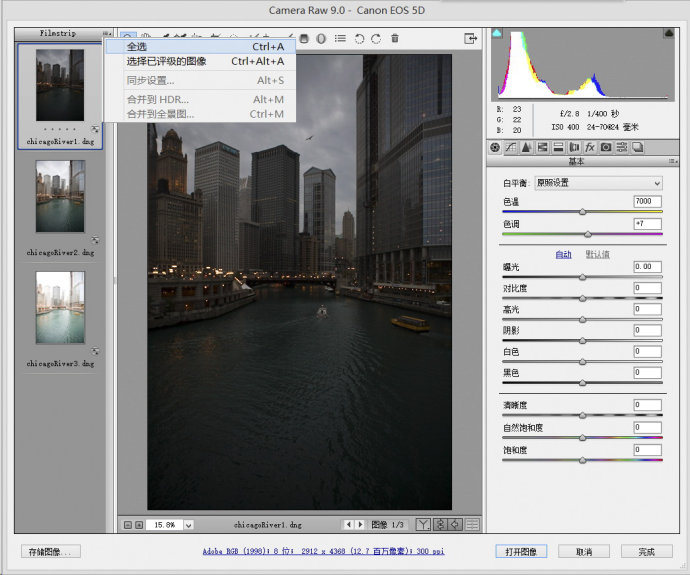Toggle full screen mode icon
This screenshot has width=690, height=575.
[x=469, y=39]
